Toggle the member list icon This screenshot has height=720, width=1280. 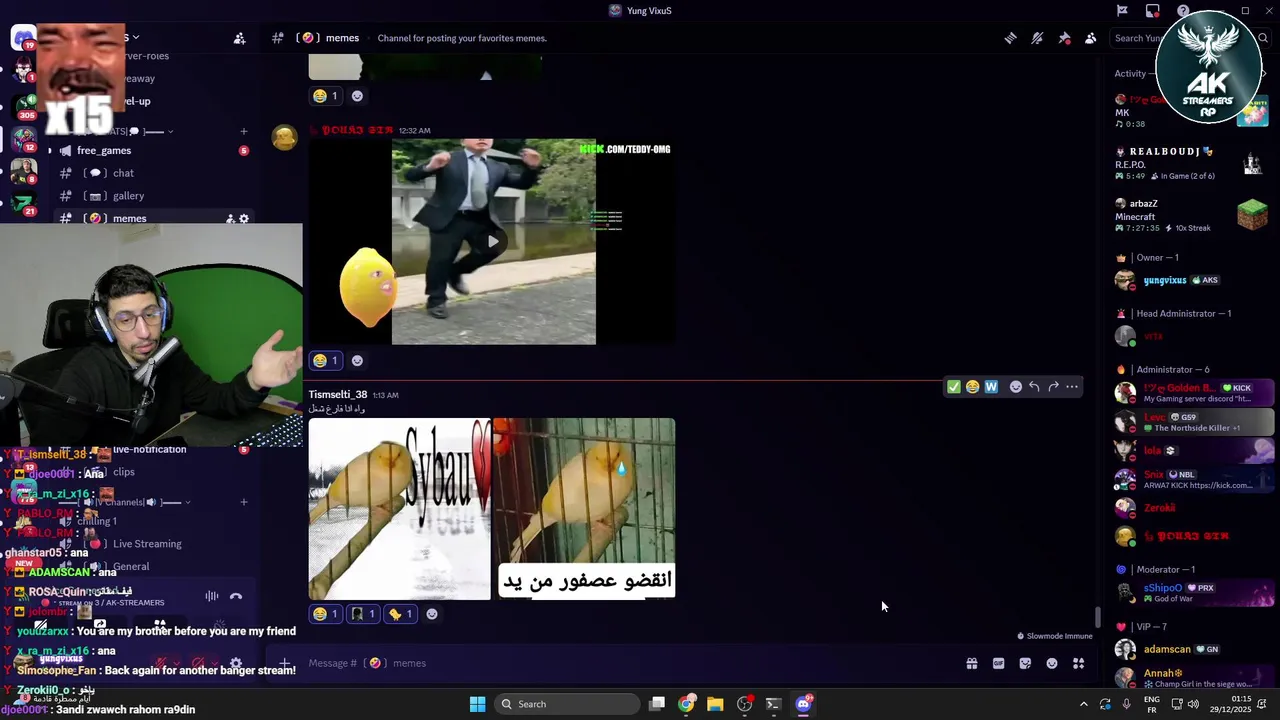coord(1091,38)
